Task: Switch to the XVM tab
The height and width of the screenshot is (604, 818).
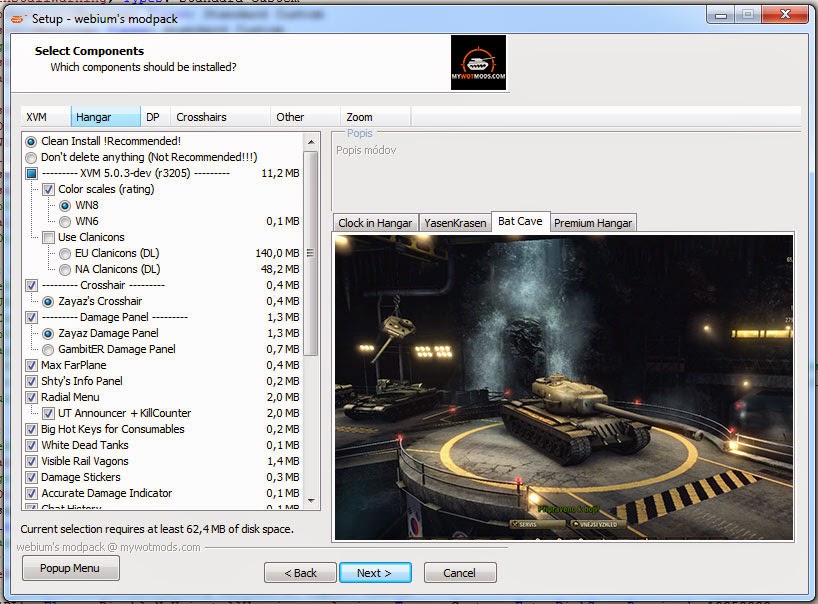Action: click(46, 117)
